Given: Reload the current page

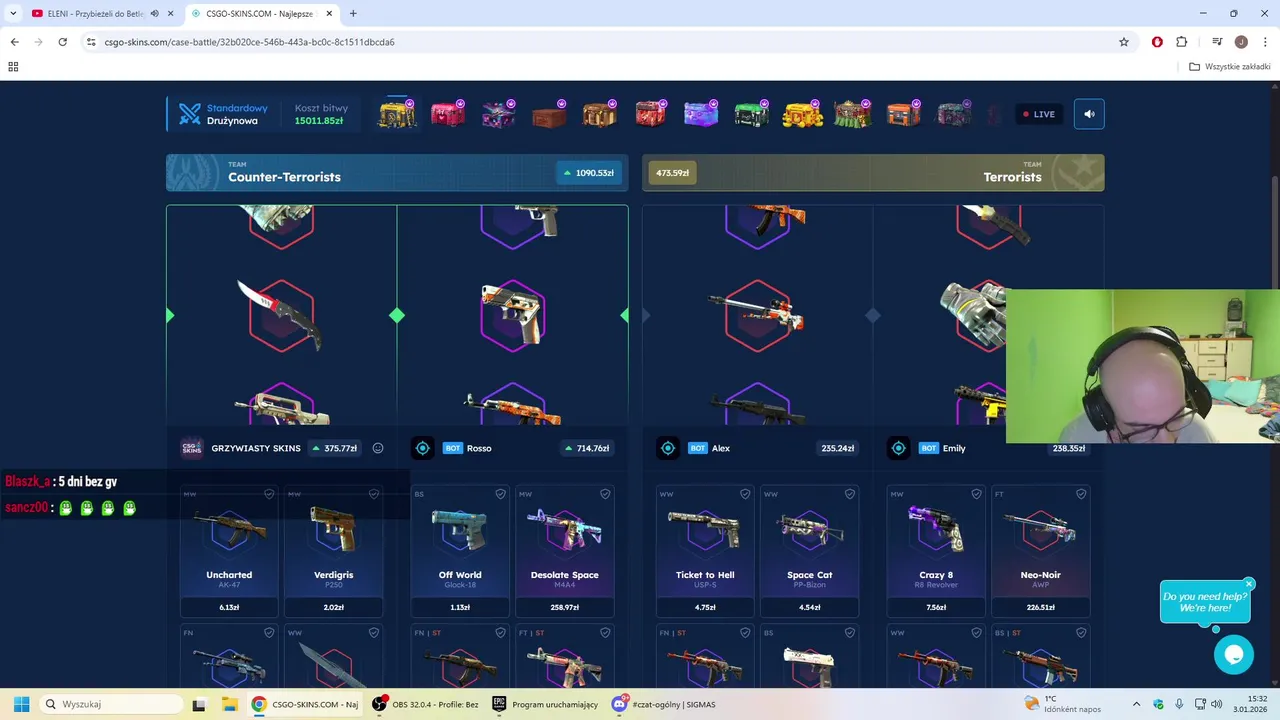Looking at the screenshot, I should [x=62, y=42].
